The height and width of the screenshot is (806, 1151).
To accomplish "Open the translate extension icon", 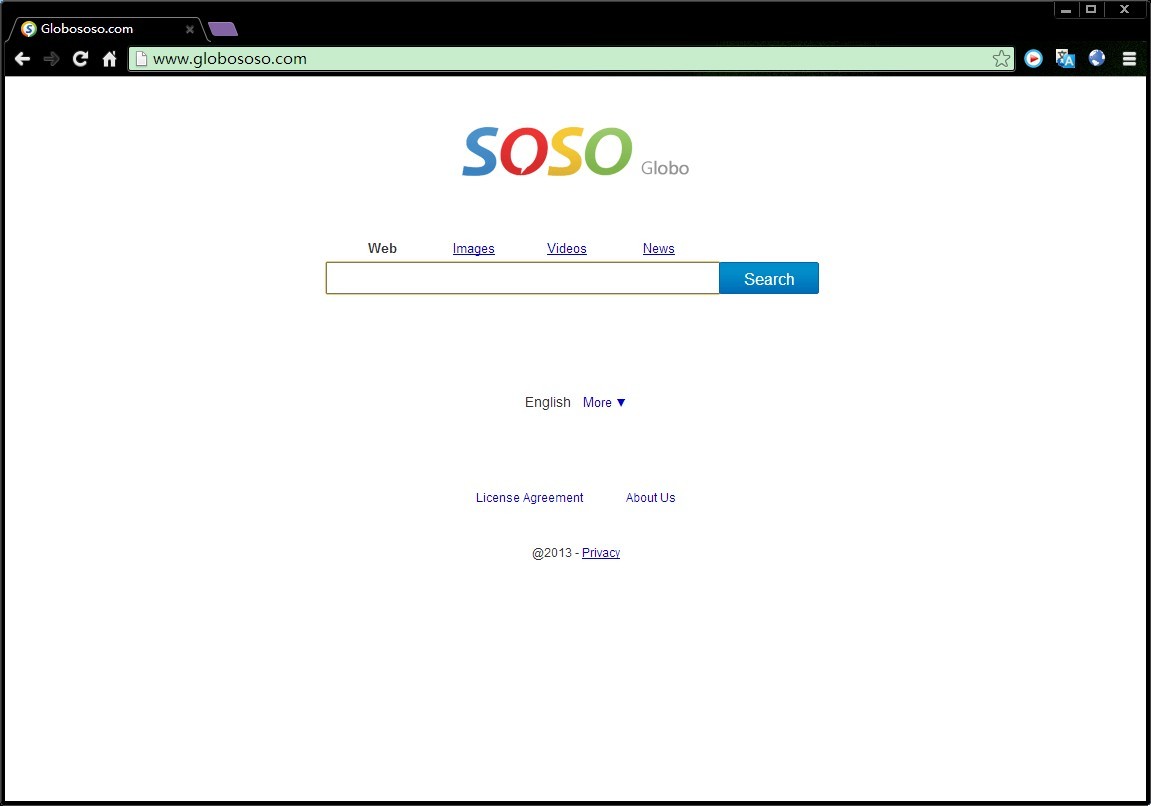I will tap(1065, 58).
